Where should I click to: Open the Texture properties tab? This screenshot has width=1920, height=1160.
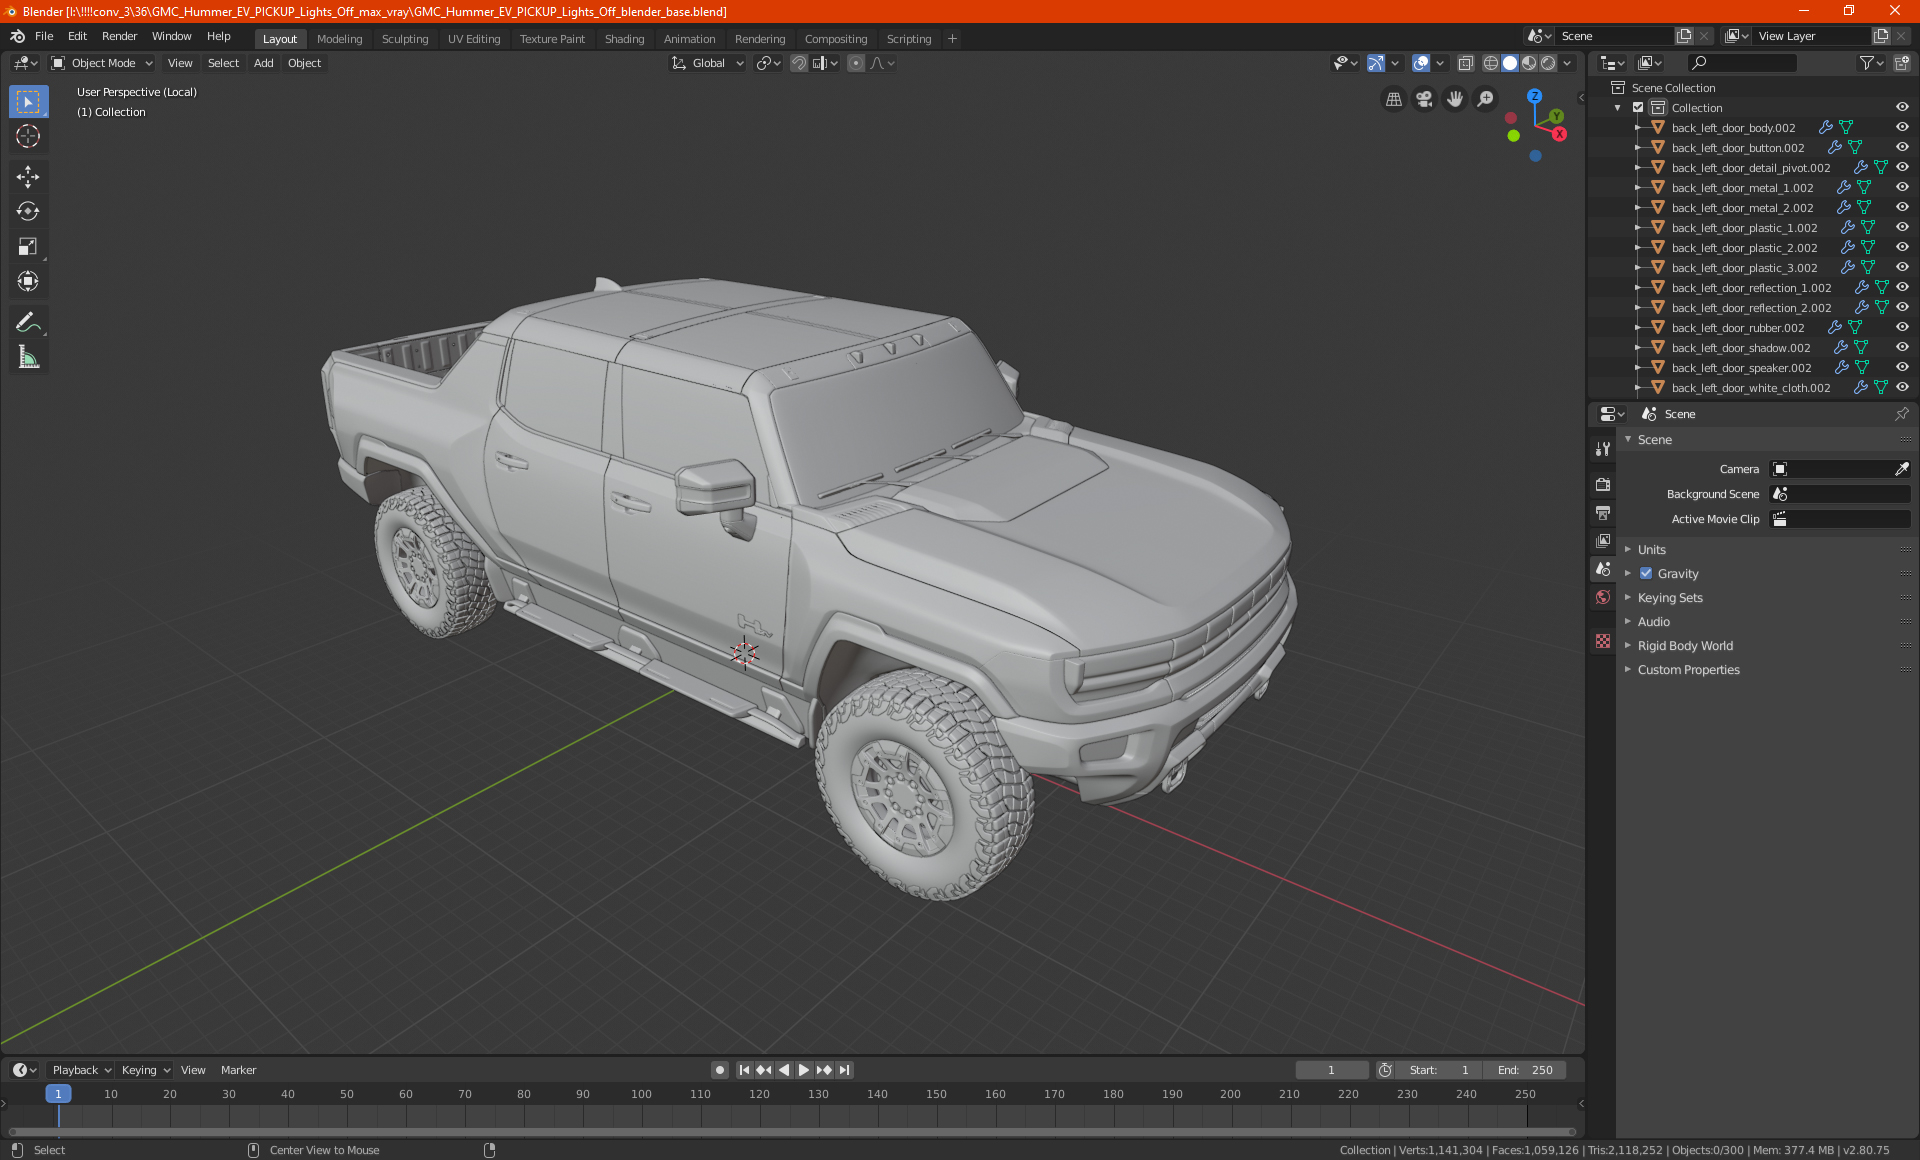tap(1603, 641)
